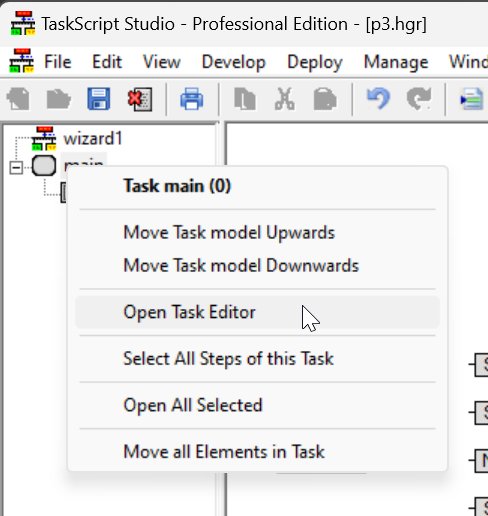This screenshot has width=488, height=516.
Task: Click the TaskScript Studio title bar icon
Action: click(23, 23)
